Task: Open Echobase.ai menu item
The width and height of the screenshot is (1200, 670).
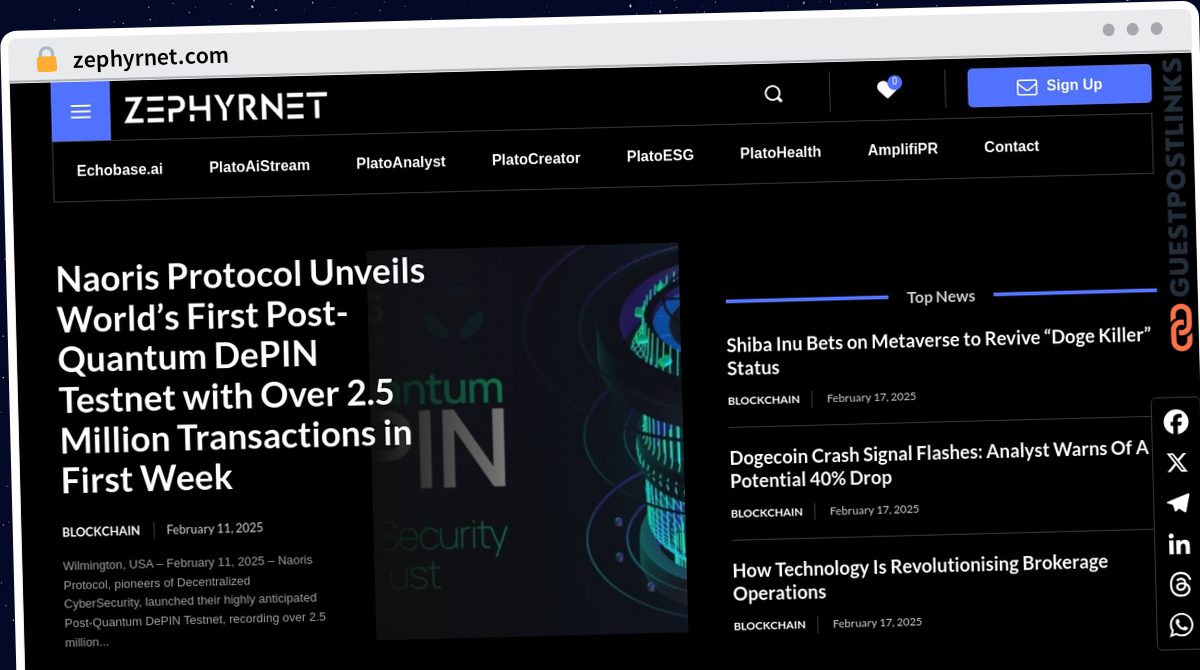Action: pos(119,169)
